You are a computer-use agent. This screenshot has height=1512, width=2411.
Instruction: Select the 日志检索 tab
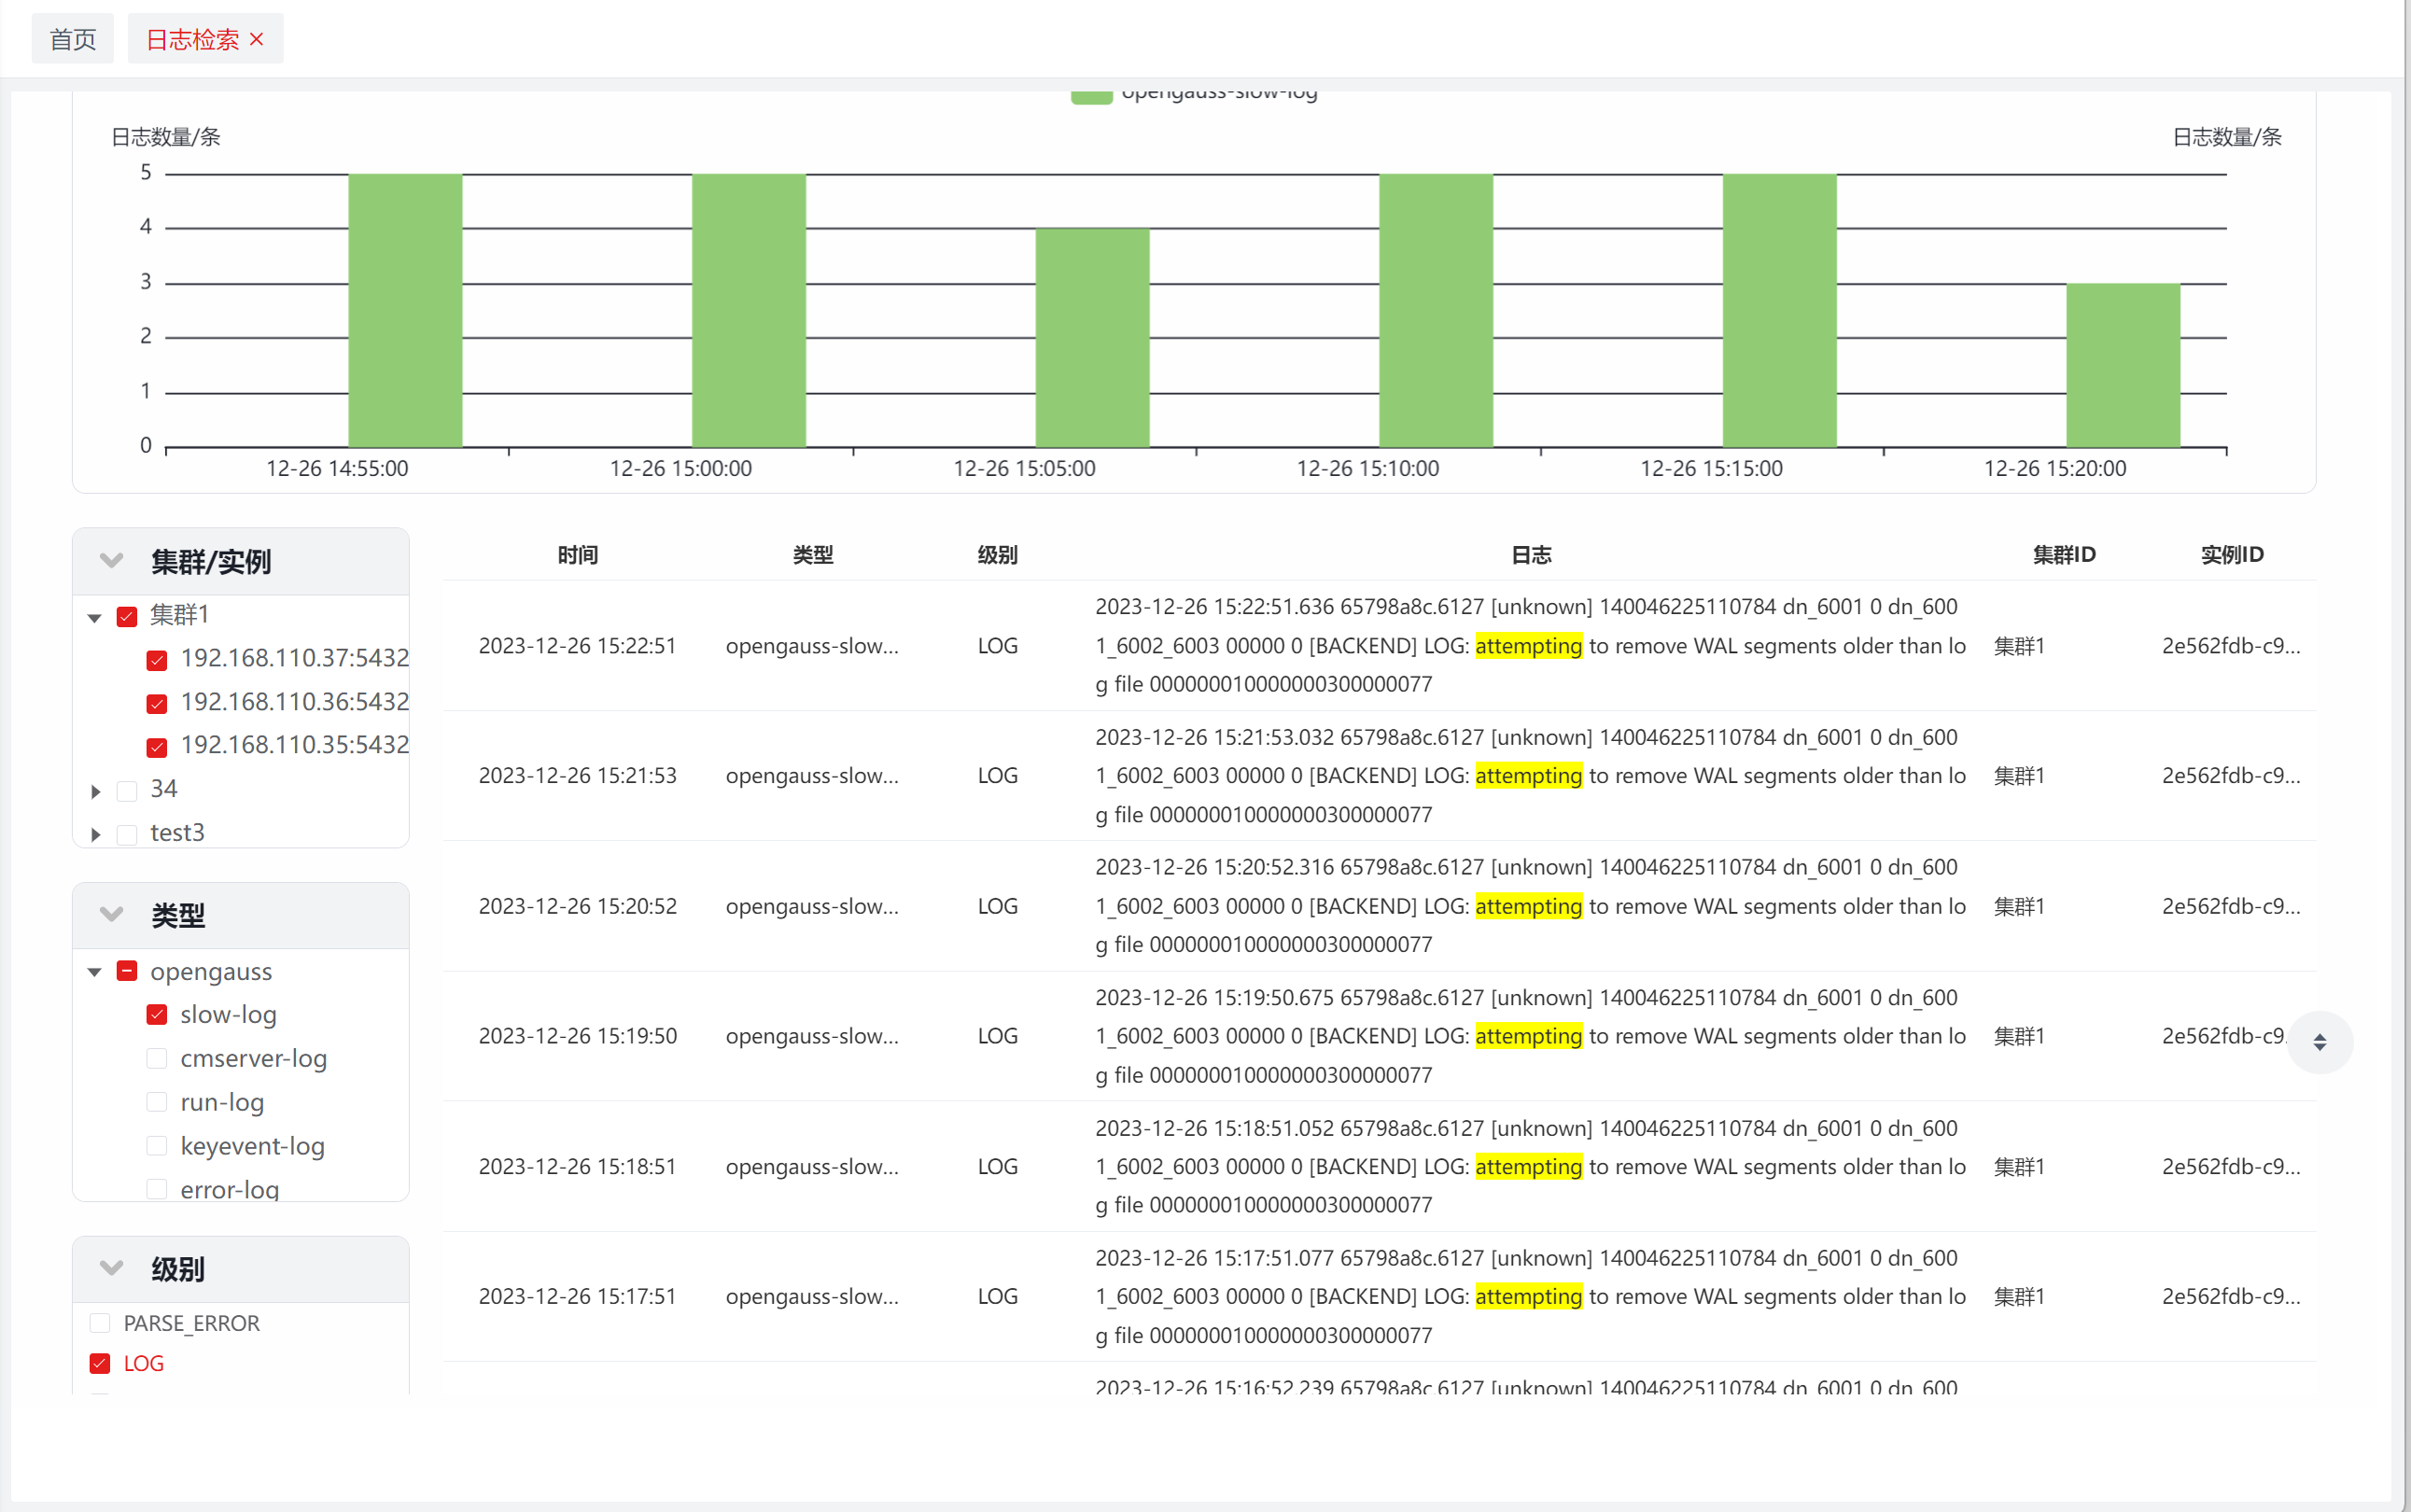click(x=192, y=39)
